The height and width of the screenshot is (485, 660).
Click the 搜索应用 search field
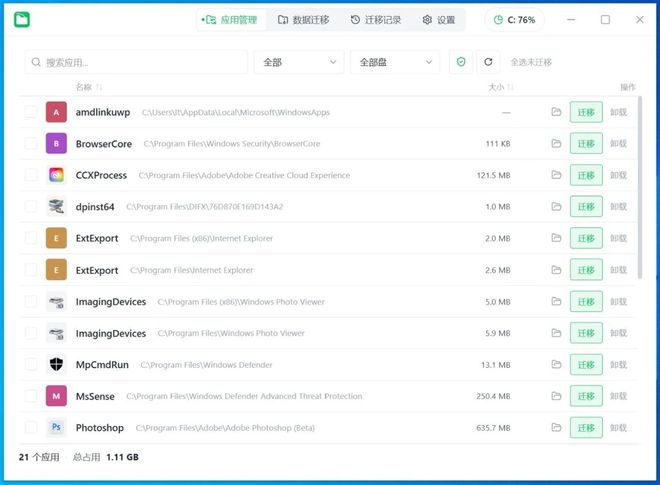(136, 62)
